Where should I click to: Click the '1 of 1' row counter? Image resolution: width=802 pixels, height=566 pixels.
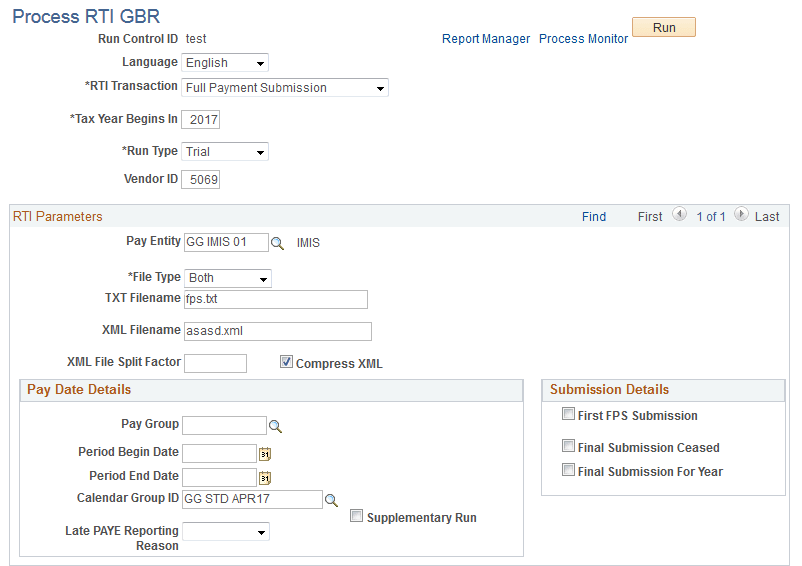tap(711, 217)
